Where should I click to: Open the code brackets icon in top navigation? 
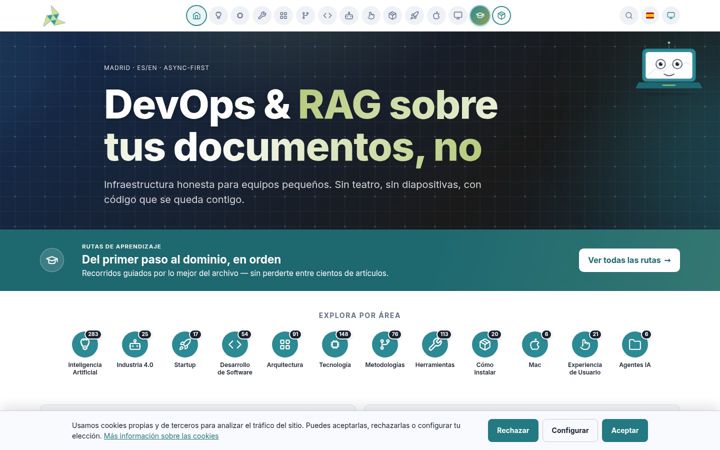click(x=327, y=16)
